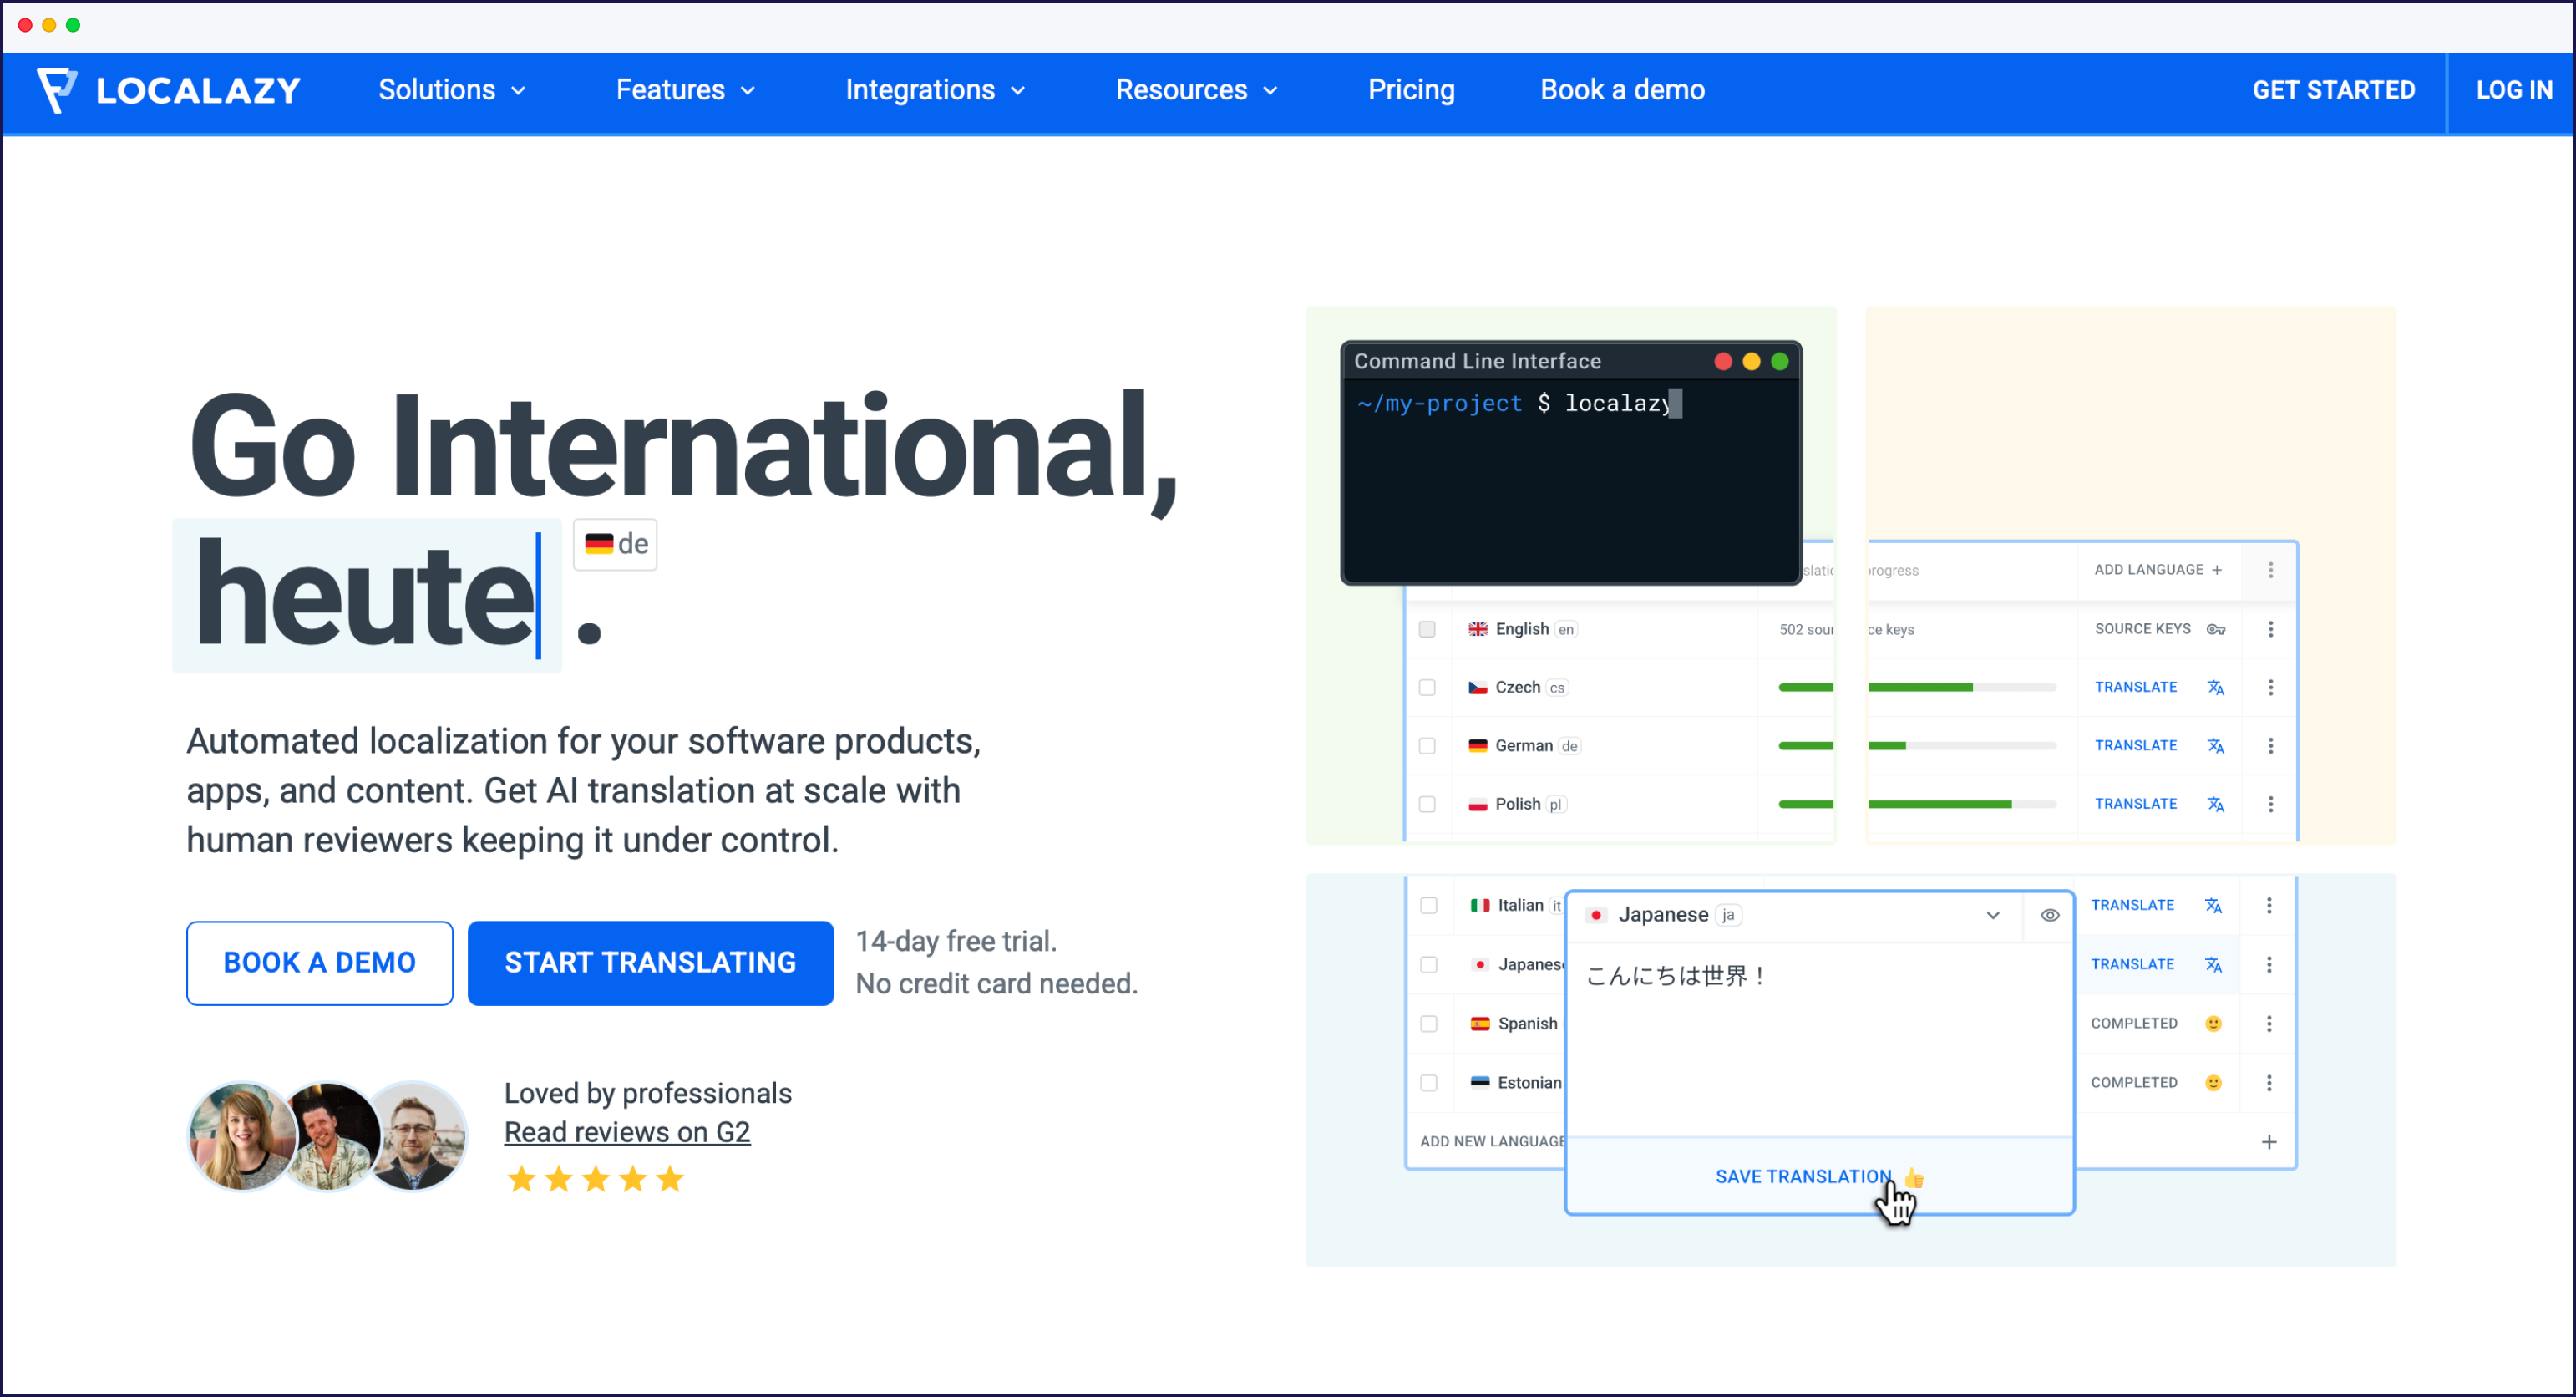This screenshot has height=1397, width=2576.
Task: Expand the Integrations menu
Action: click(x=936, y=90)
